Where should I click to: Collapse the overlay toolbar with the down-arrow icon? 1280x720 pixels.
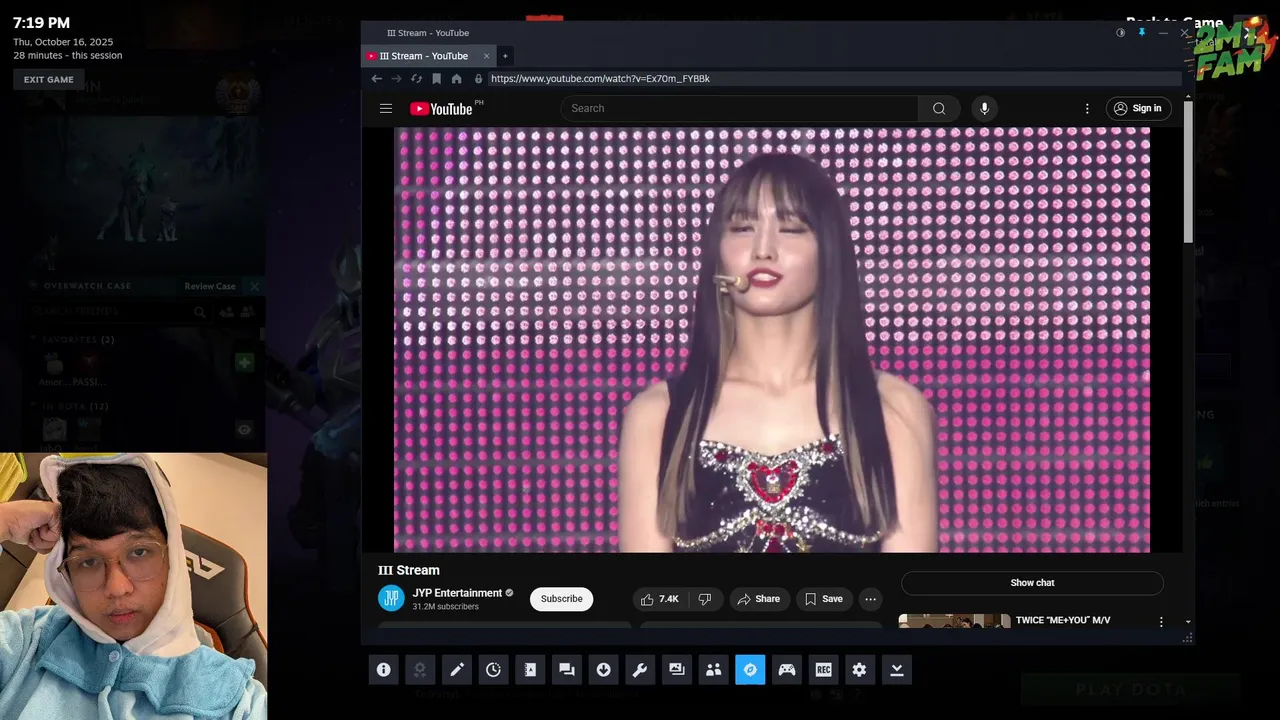pyautogui.click(x=897, y=670)
